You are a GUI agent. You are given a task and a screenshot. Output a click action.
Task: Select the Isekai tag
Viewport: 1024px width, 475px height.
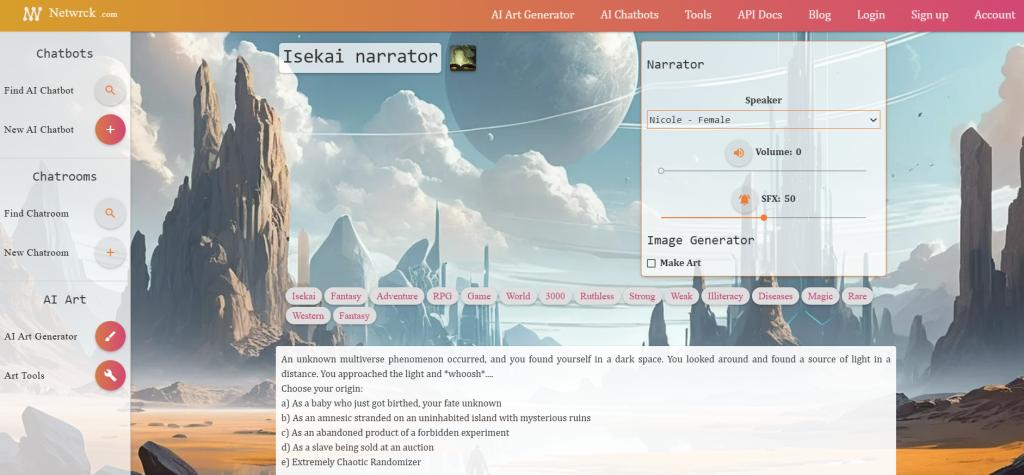click(304, 296)
